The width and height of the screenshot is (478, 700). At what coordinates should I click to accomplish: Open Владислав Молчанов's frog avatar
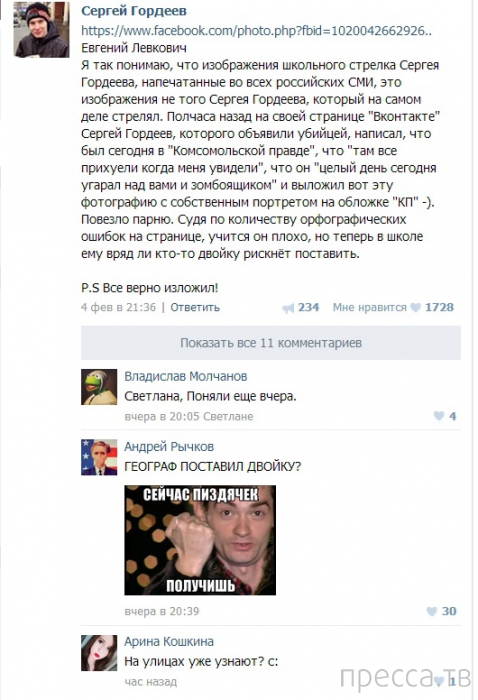[99, 387]
